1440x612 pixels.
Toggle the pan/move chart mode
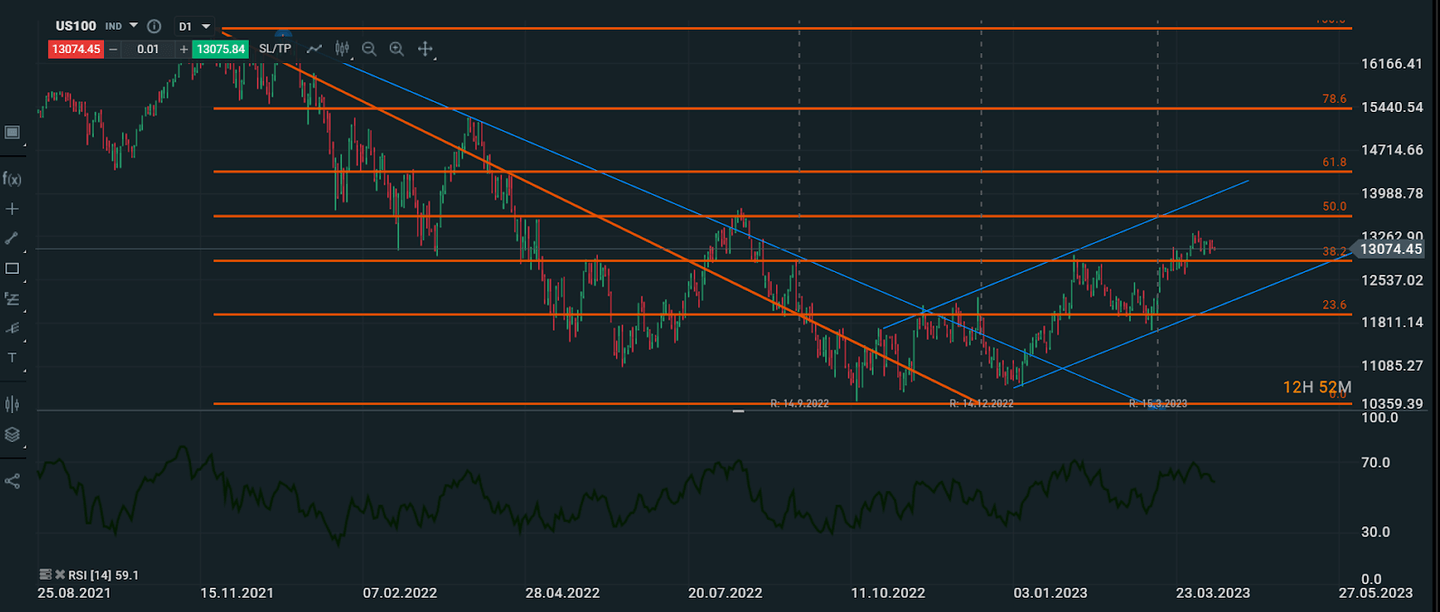coord(425,48)
